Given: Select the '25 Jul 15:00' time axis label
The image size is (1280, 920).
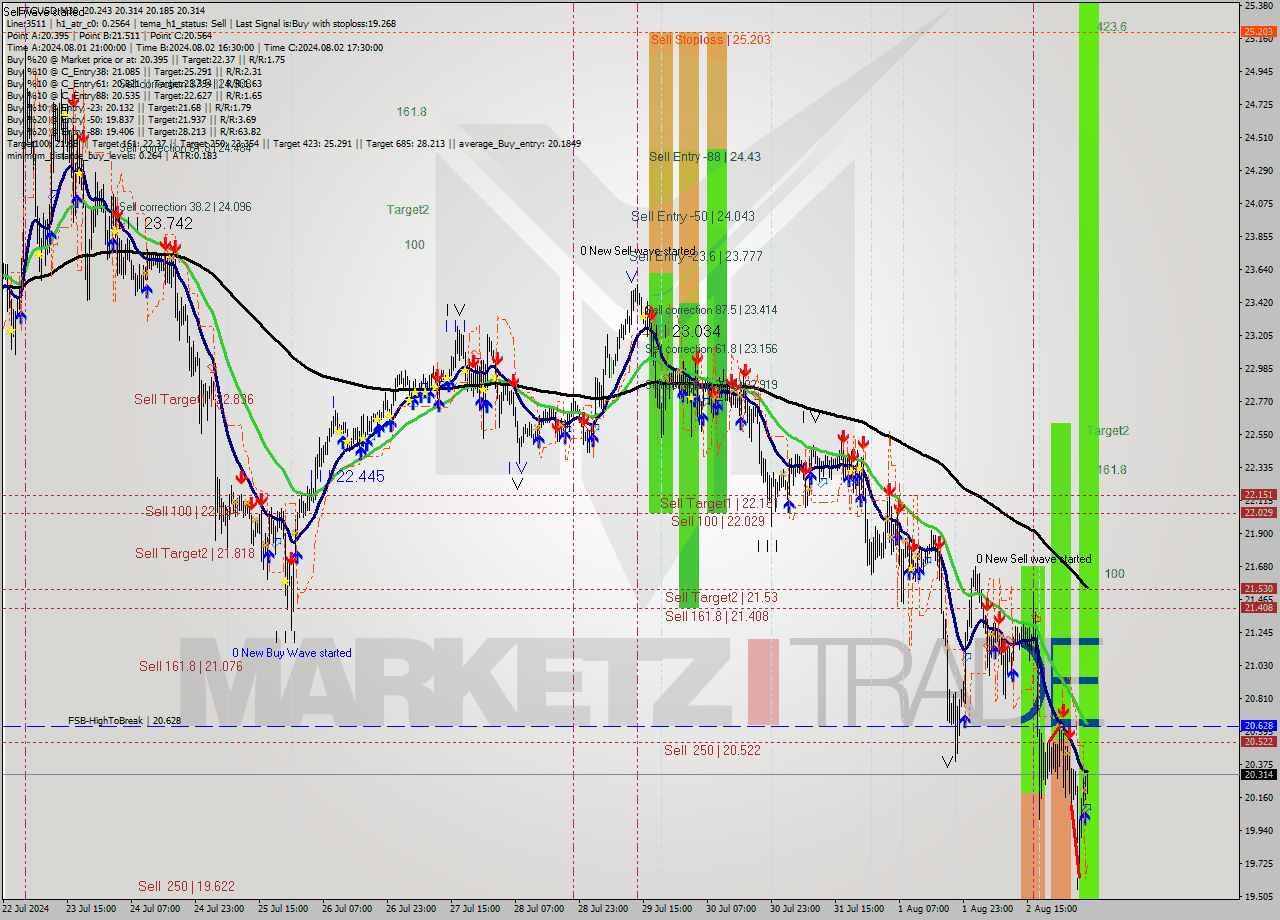Looking at the screenshot, I should [283, 909].
